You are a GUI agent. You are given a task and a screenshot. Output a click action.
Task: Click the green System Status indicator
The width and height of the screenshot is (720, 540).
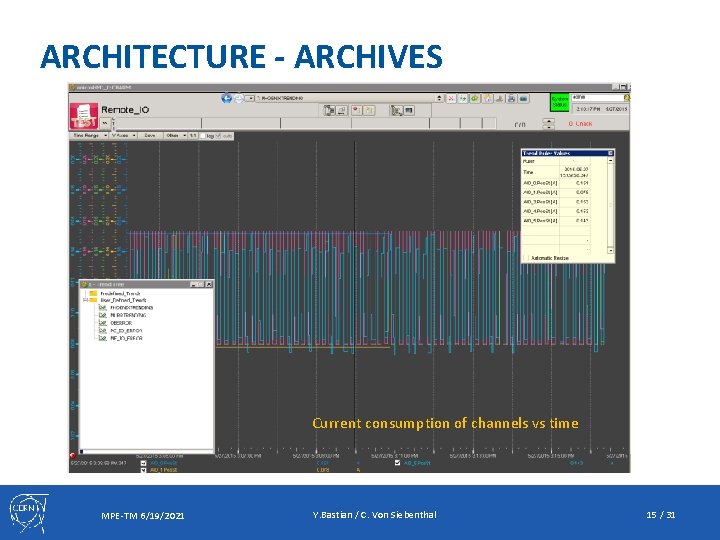pyautogui.click(x=559, y=102)
